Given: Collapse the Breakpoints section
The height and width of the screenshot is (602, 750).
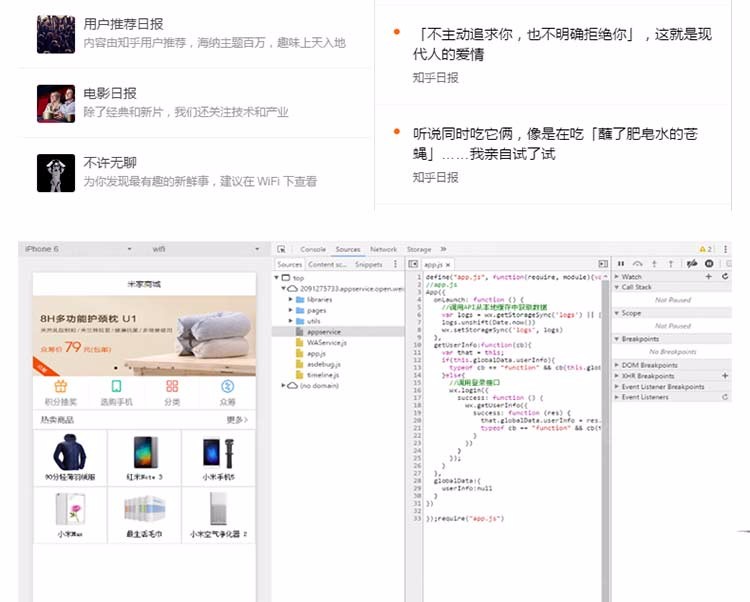Looking at the screenshot, I should [617, 339].
